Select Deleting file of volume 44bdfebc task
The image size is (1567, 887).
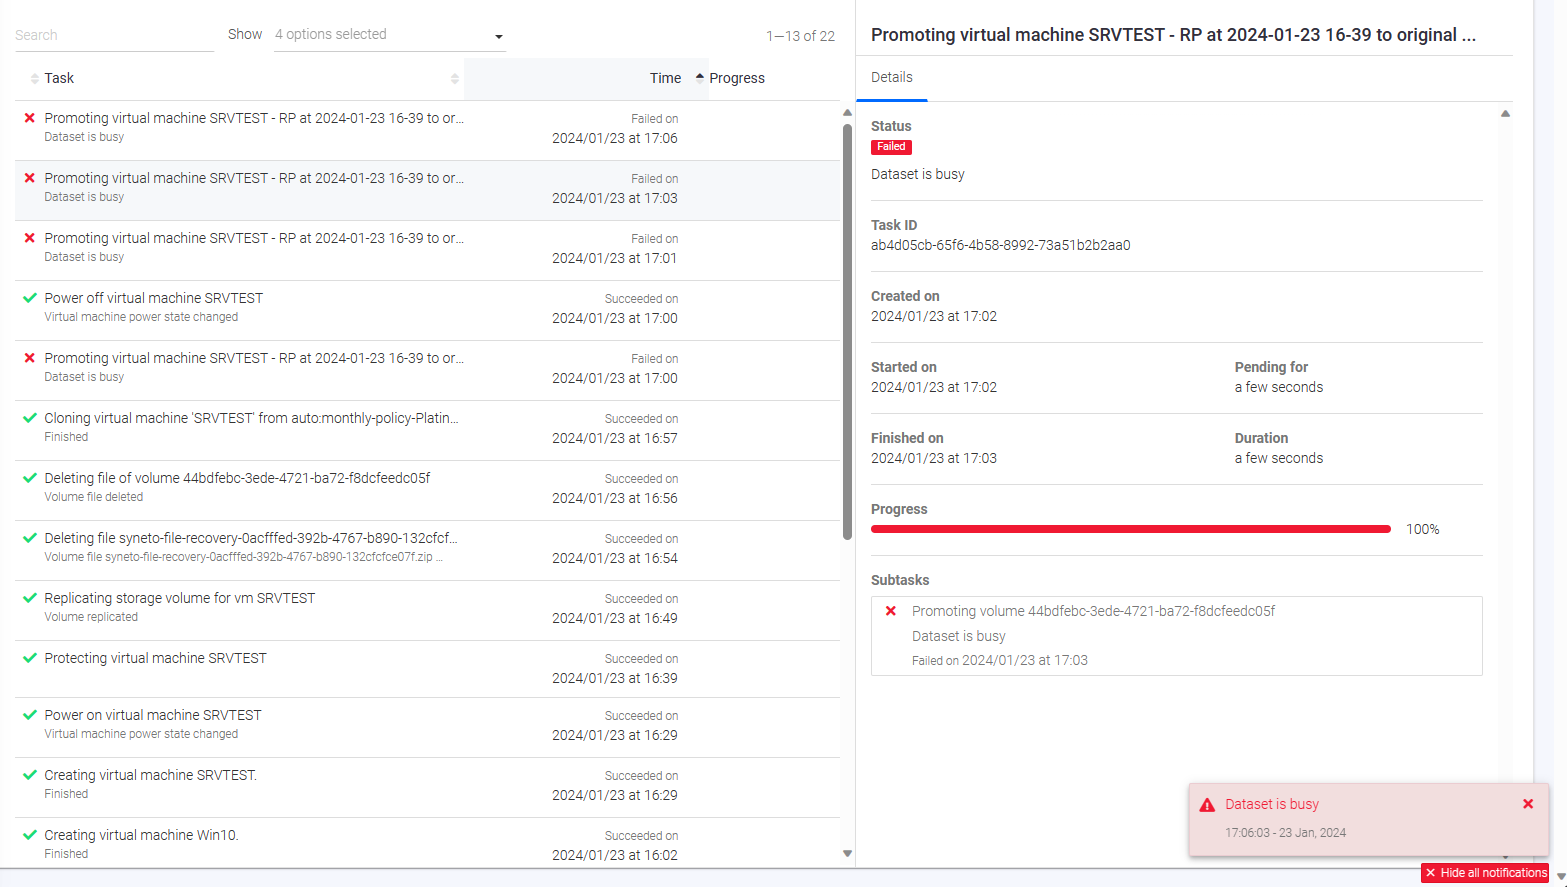click(237, 478)
